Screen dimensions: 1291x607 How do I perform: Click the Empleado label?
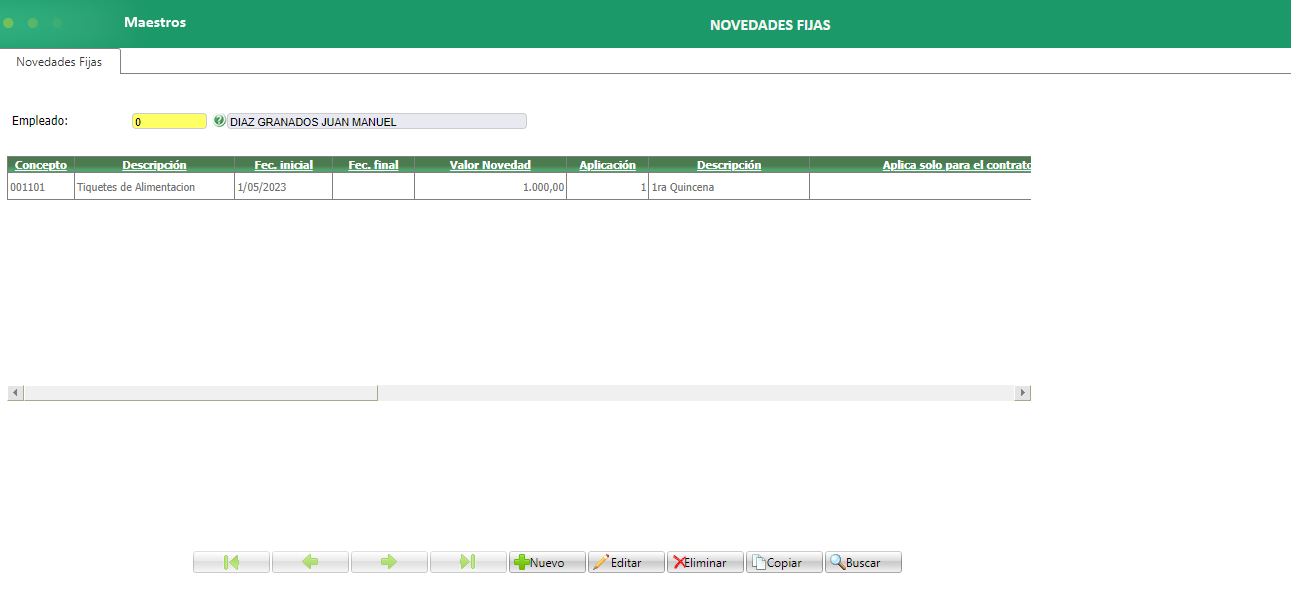point(40,120)
